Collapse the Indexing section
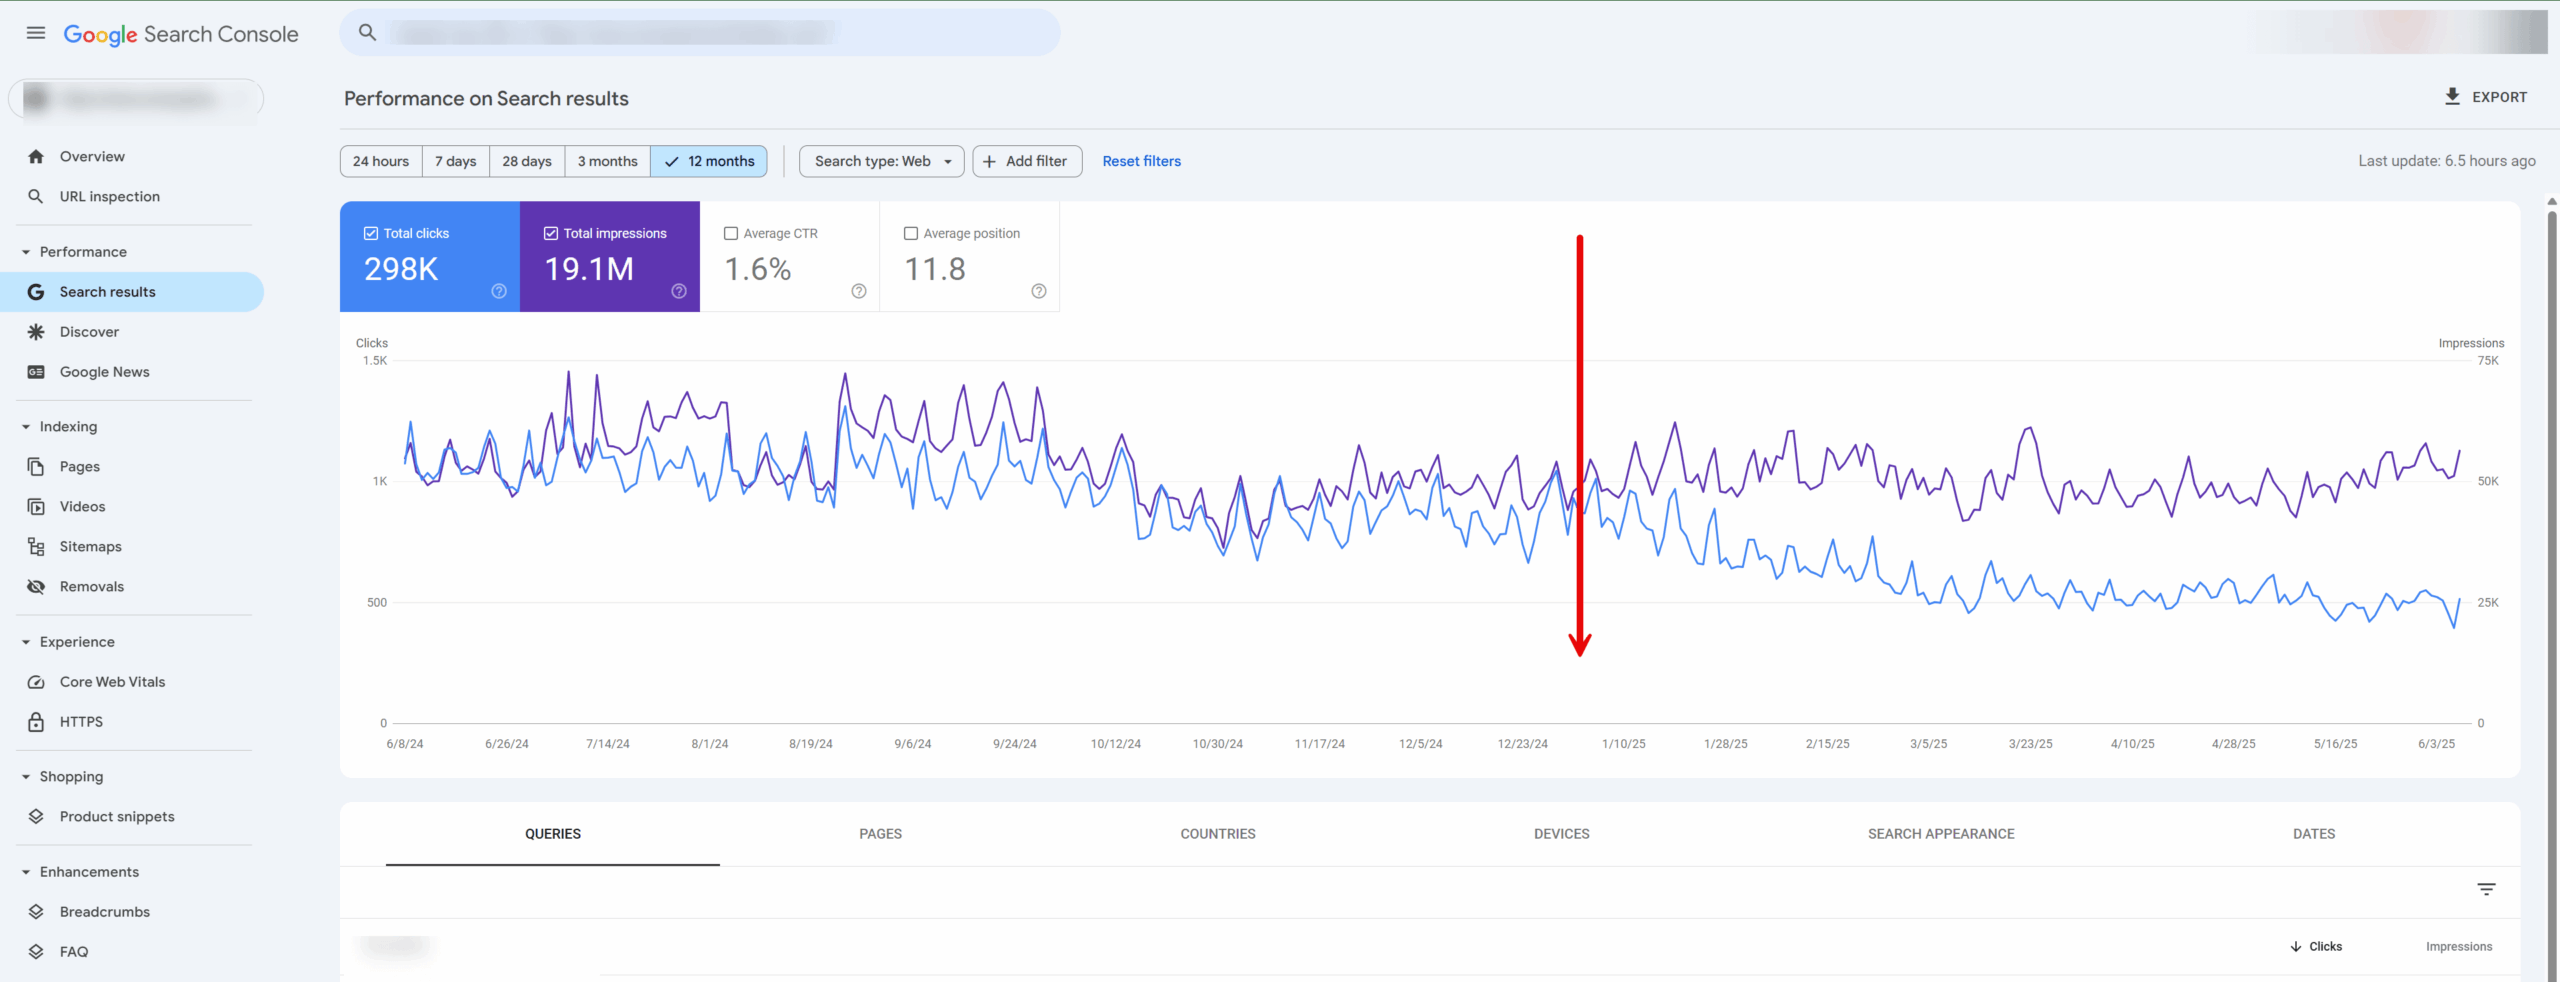The image size is (2560, 982). click(x=25, y=426)
